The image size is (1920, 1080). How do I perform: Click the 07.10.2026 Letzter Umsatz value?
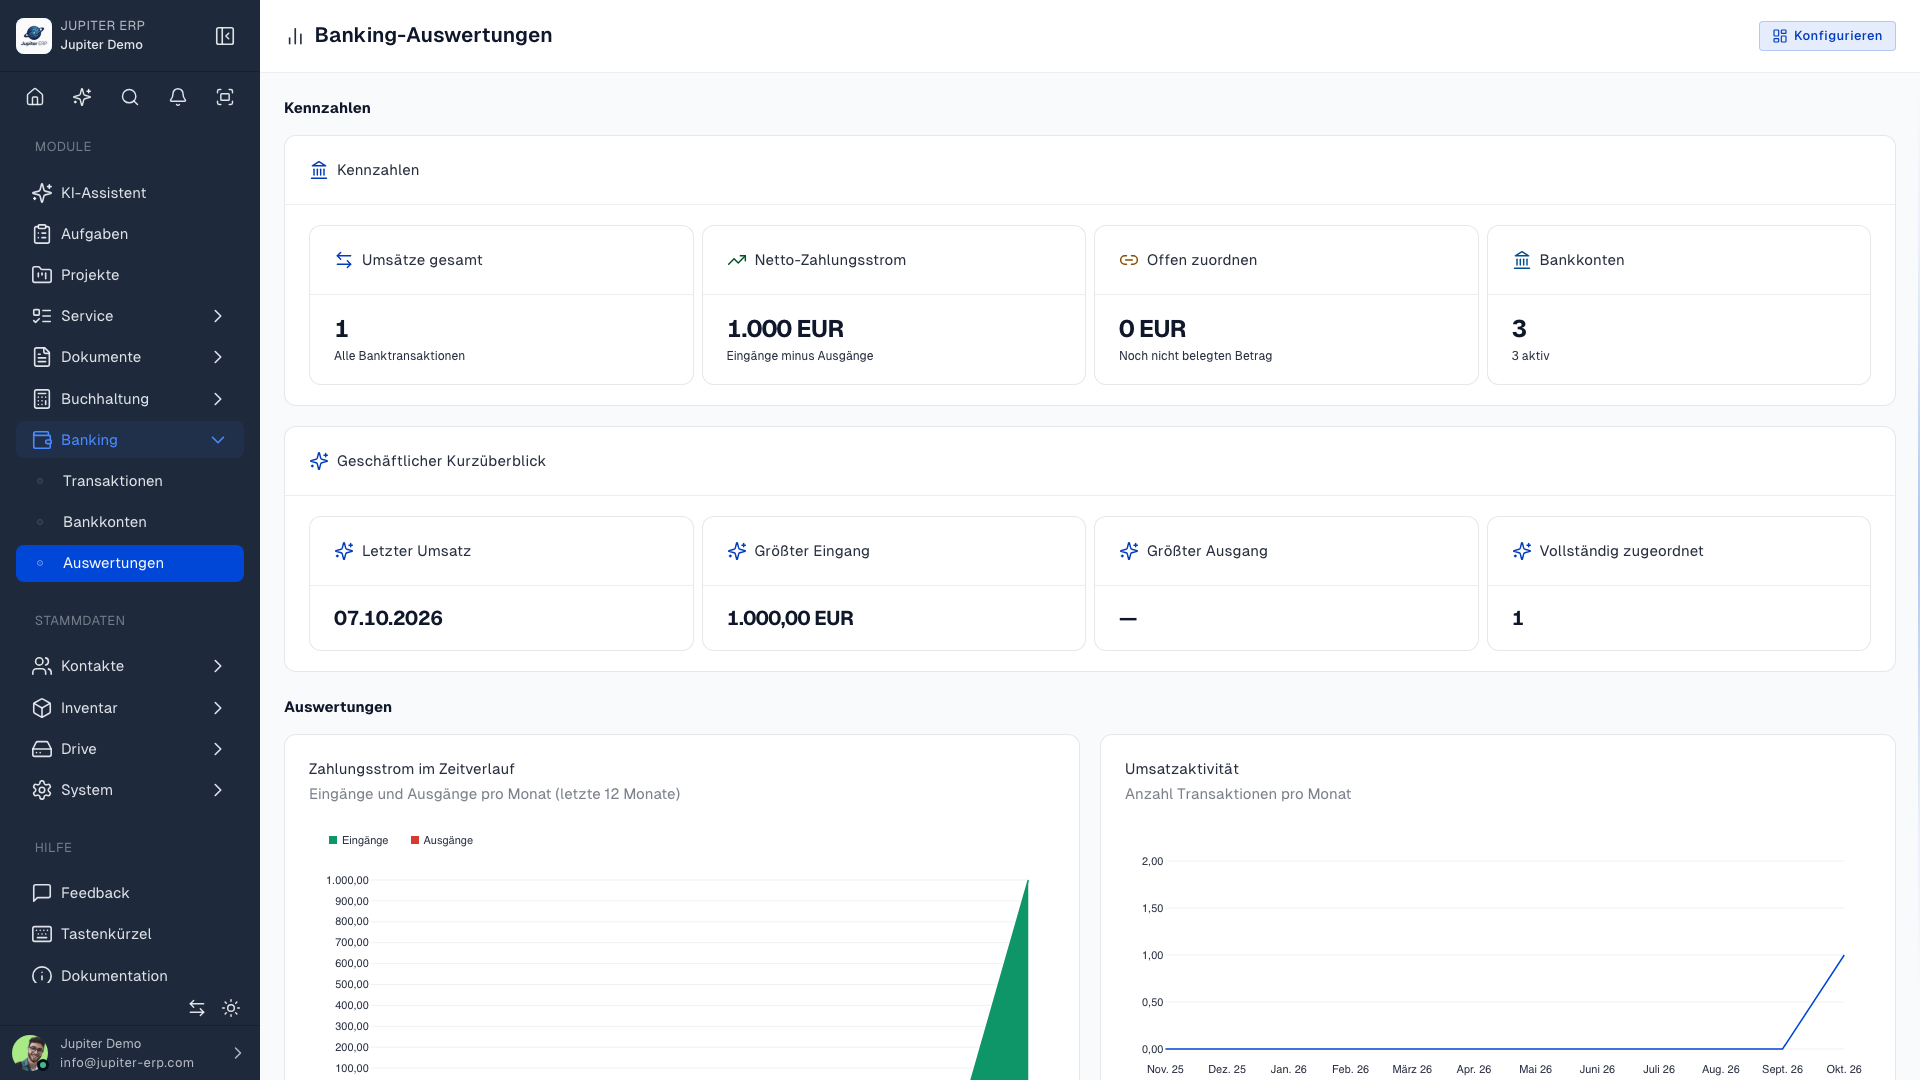(x=388, y=618)
